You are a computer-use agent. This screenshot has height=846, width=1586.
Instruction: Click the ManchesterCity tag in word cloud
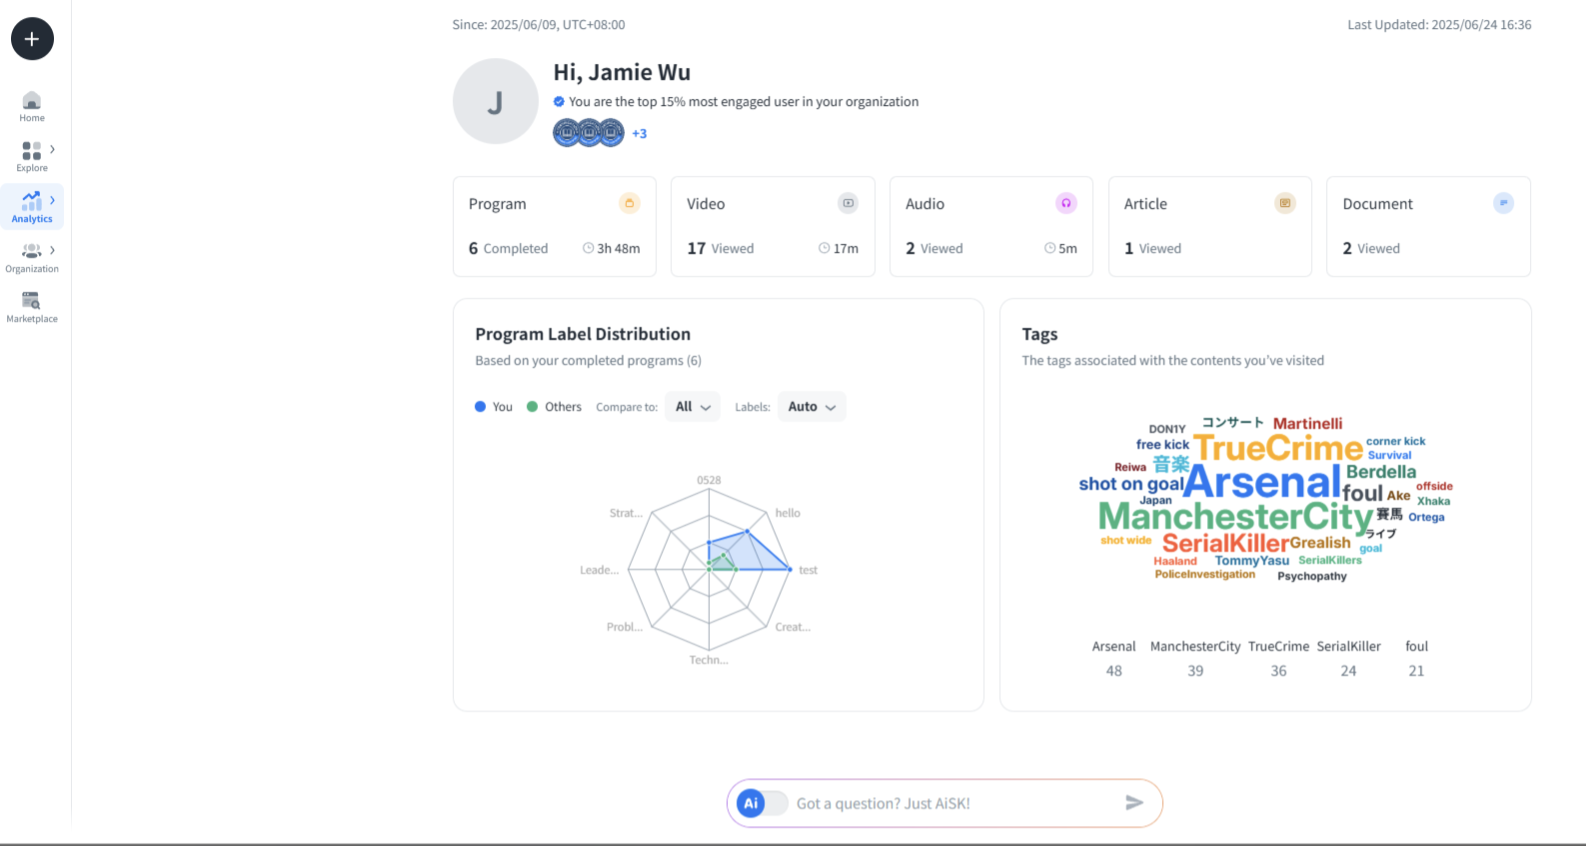pyautogui.click(x=1235, y=517)
